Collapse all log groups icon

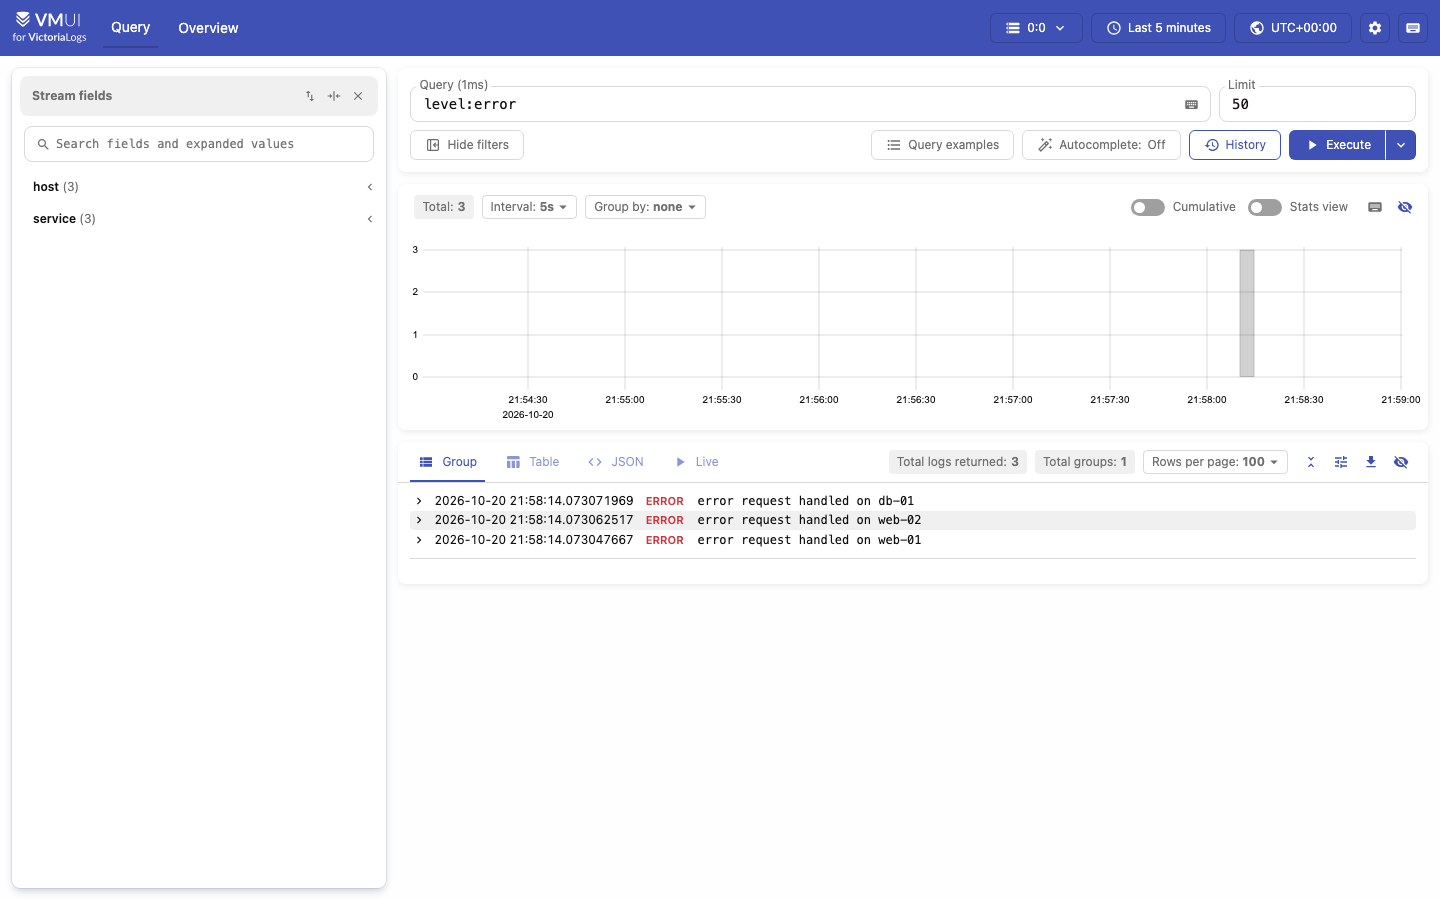point(1311,462)
